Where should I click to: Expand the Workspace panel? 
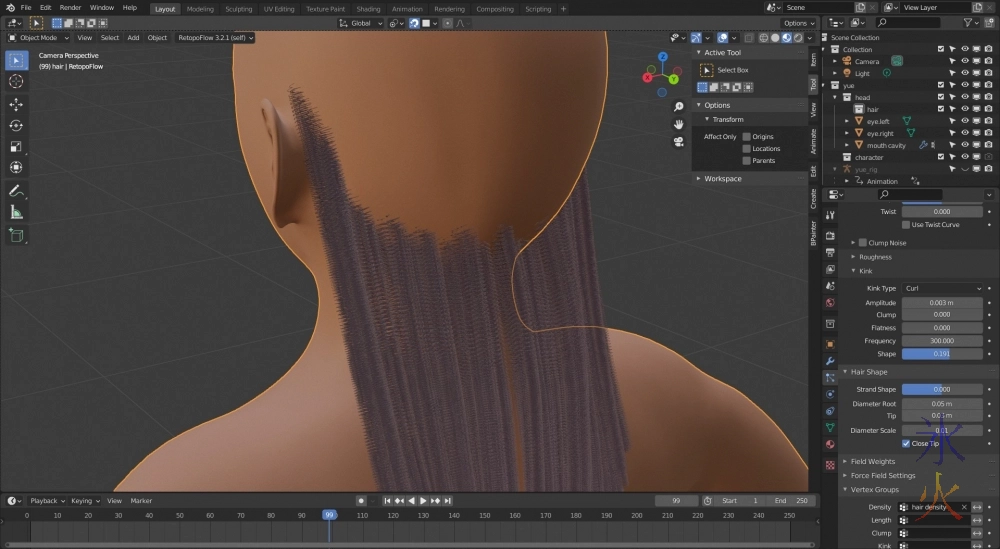(722, 178)
